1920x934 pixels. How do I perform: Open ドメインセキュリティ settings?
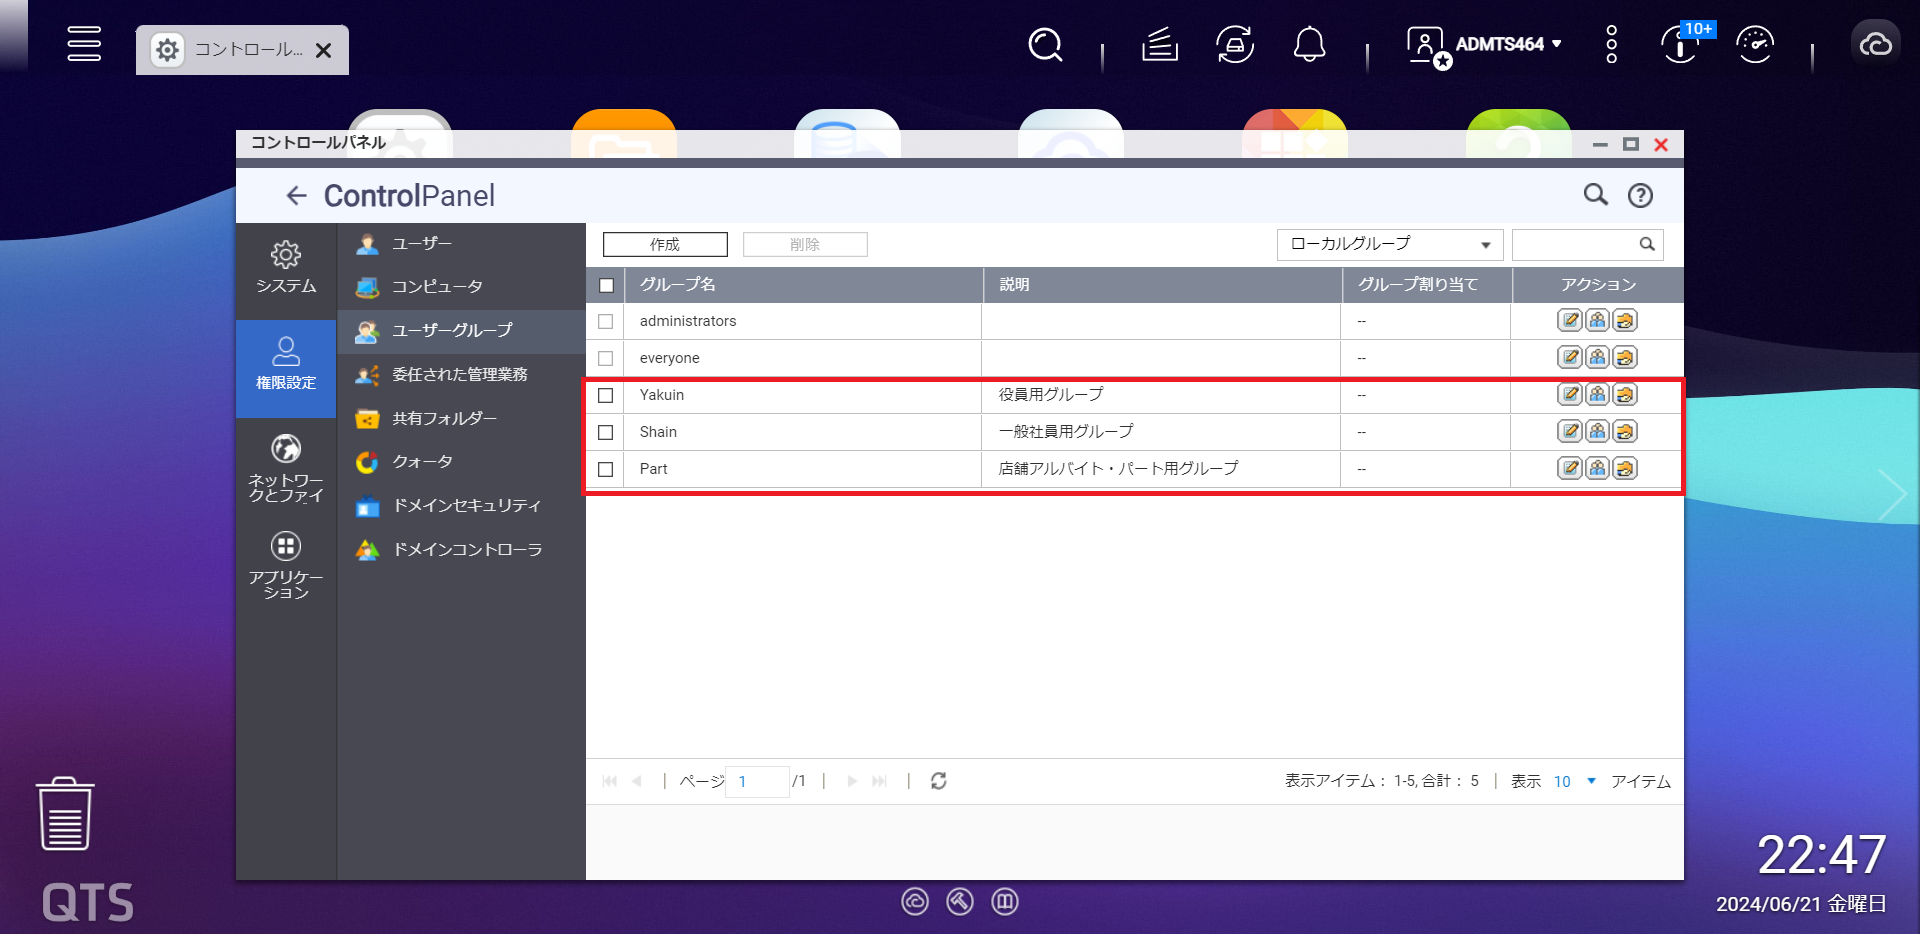click(x=461, y=506)
